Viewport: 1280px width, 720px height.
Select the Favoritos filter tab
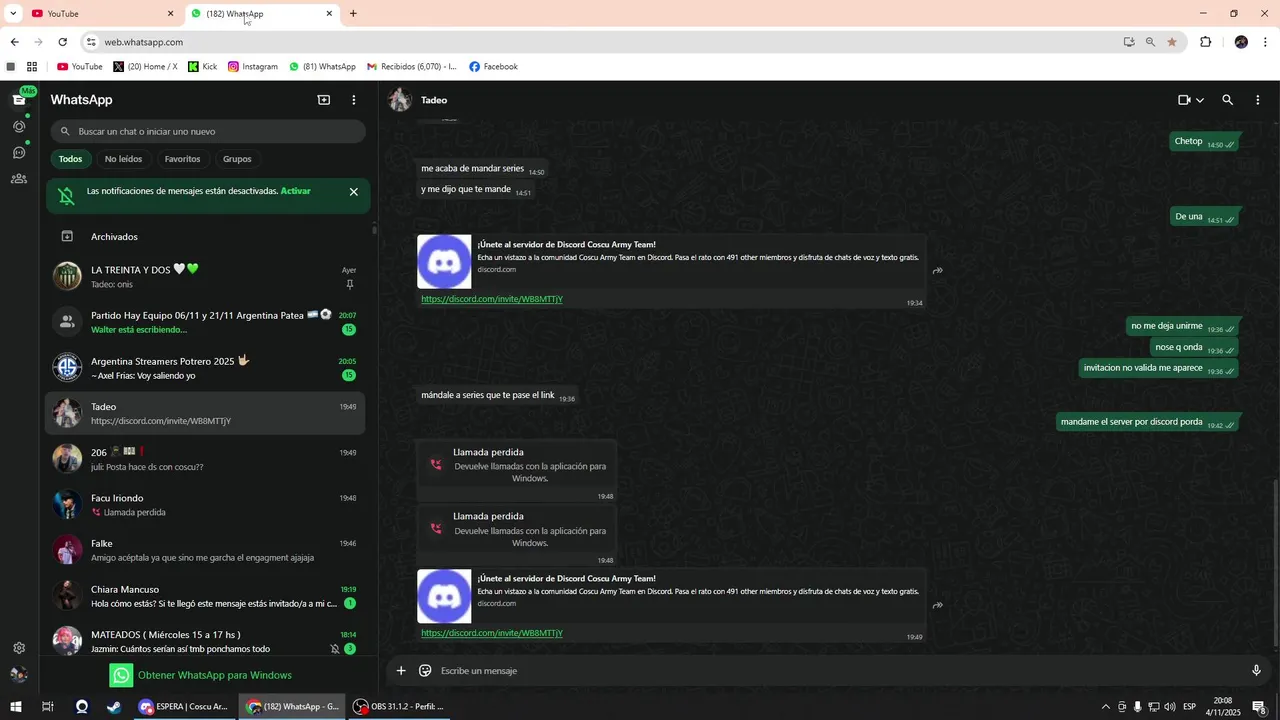tap(182, 159)
